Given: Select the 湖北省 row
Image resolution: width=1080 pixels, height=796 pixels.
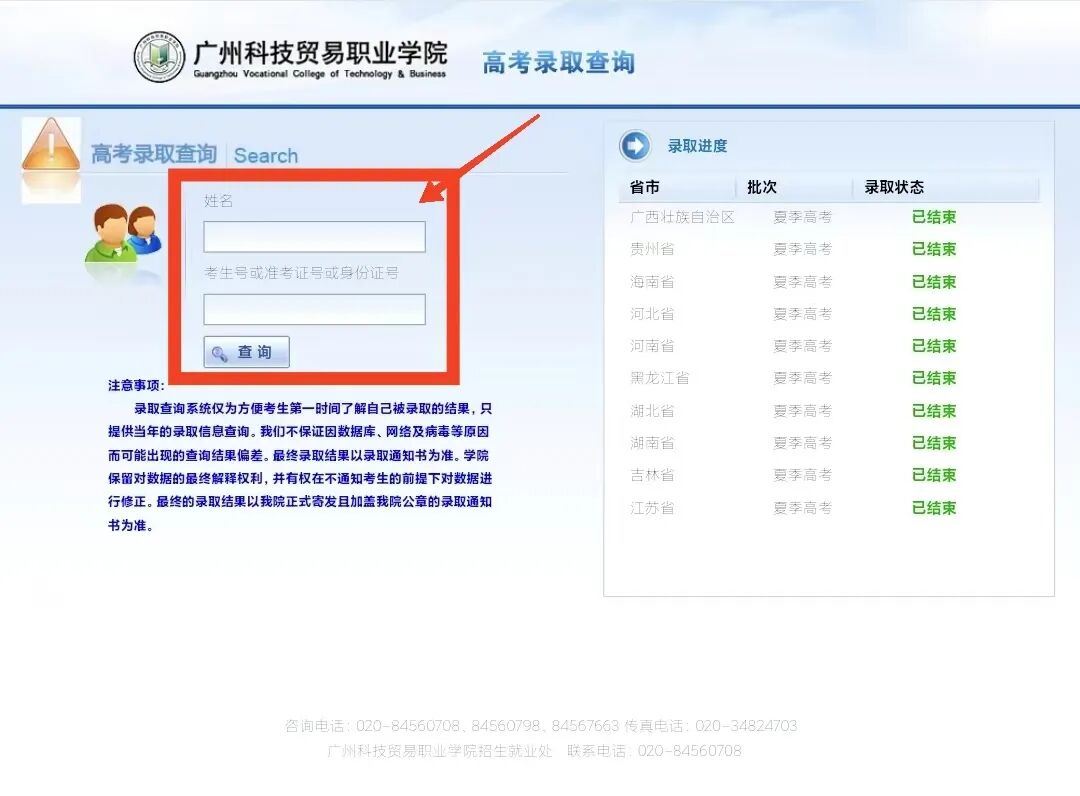Looking at the screenshot, I should 829,411.
